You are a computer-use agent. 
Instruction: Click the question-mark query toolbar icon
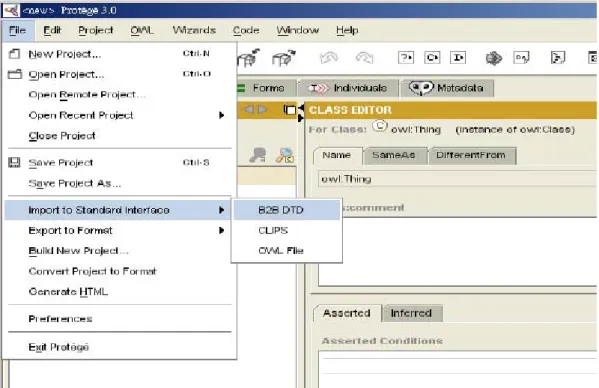pyautogui.click(x=406, y=58)
